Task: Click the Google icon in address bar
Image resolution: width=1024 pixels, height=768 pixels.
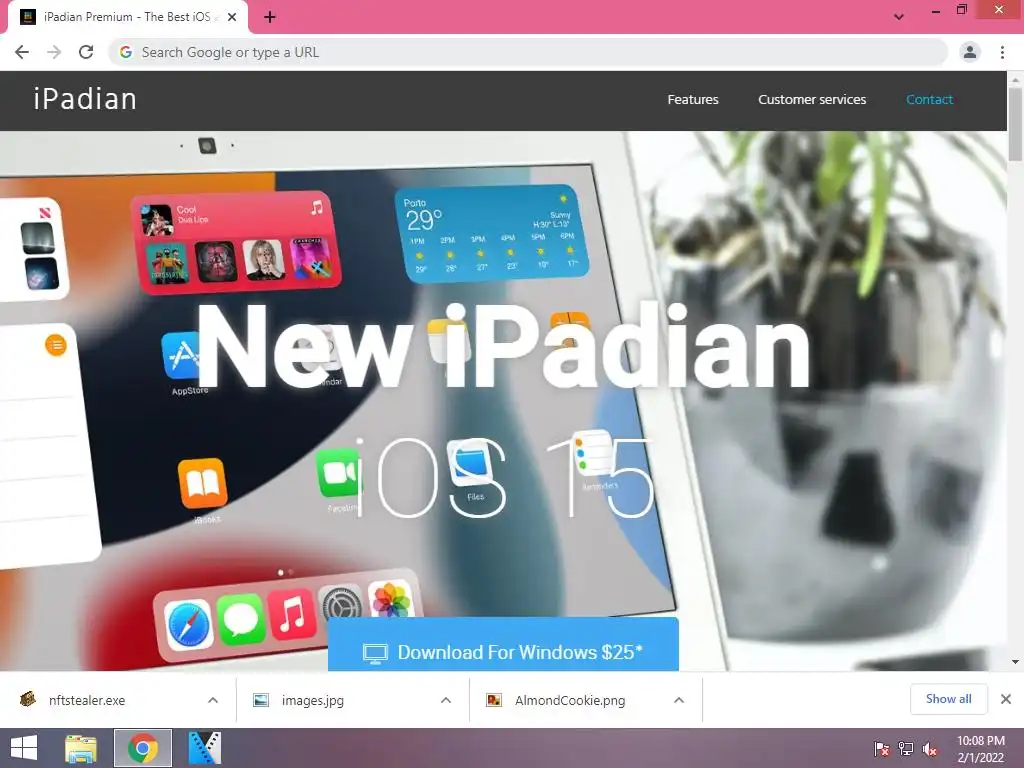Action: coord(126,52)
